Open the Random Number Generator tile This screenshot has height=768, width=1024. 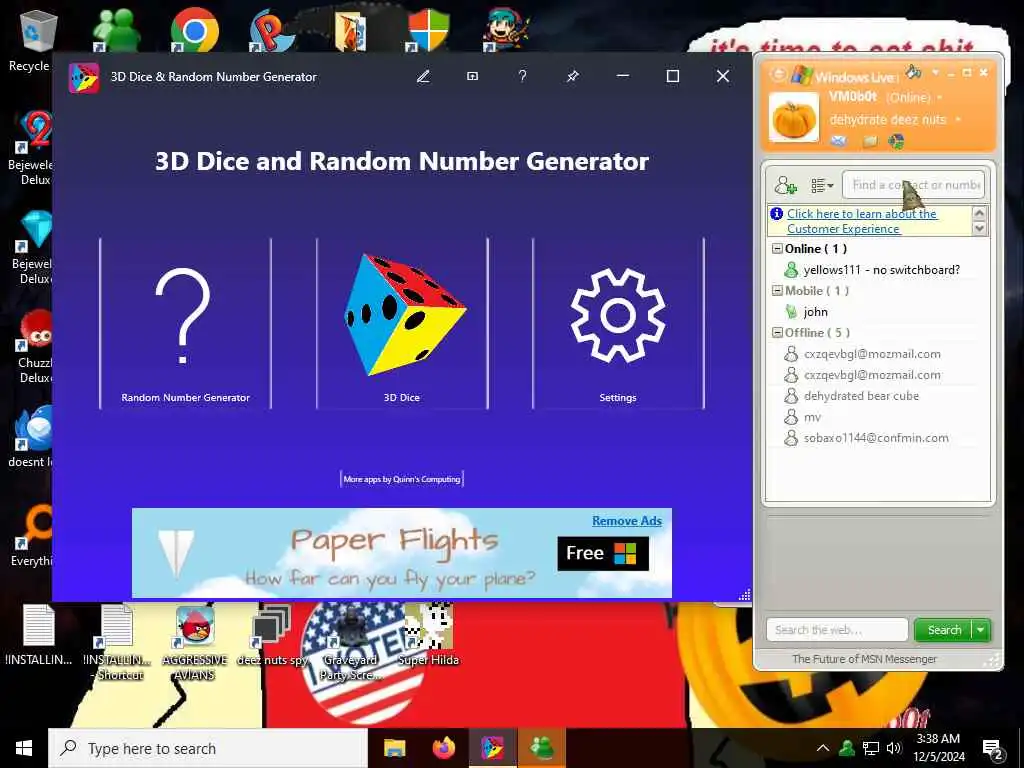[185, 324]
